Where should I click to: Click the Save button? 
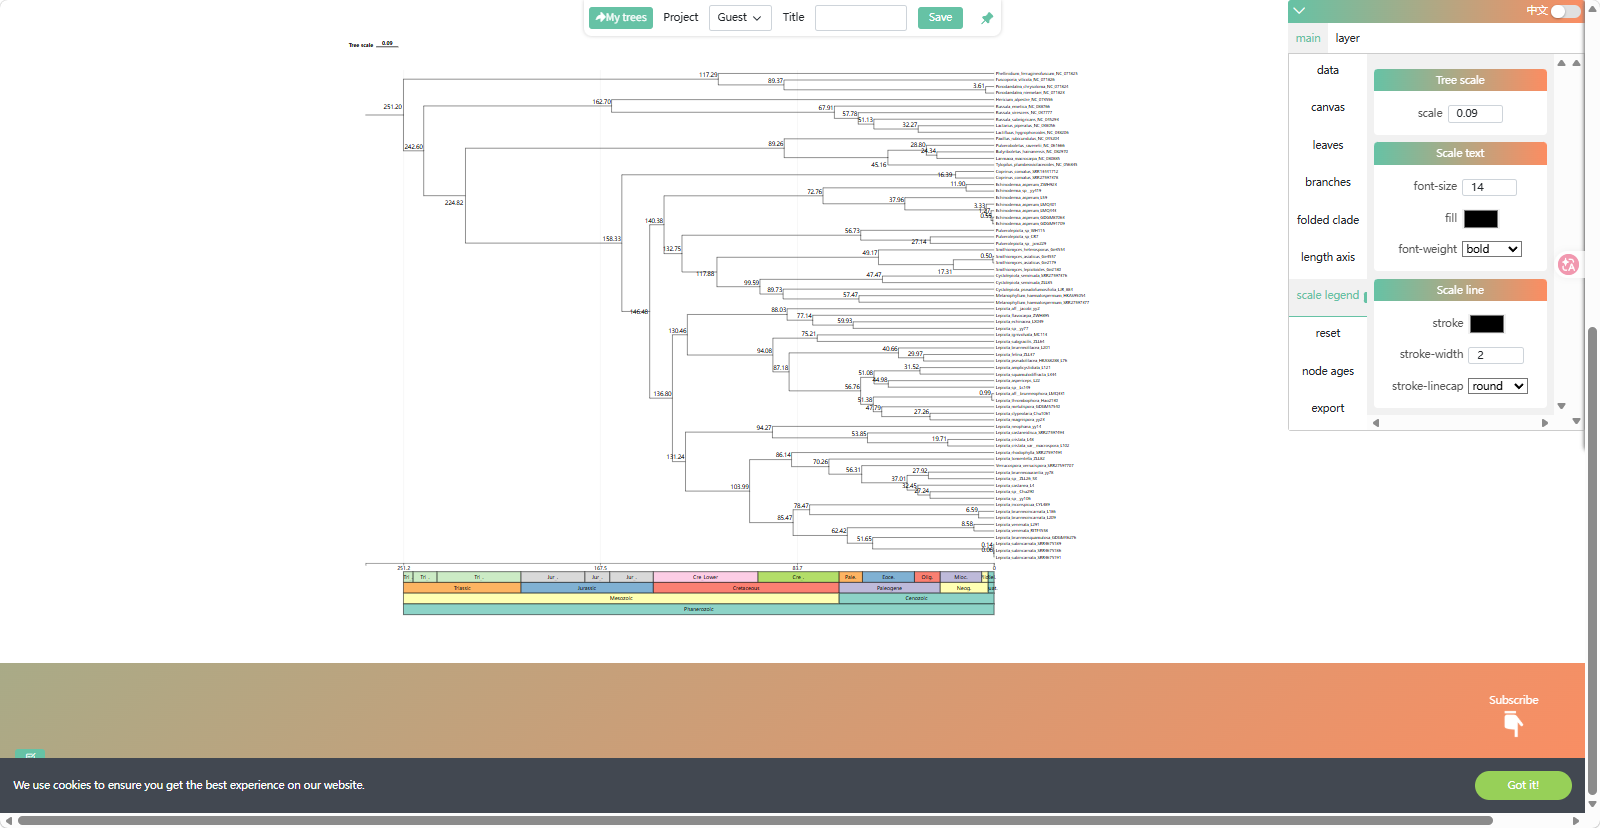pyautogui.click(x=940, y=18)
